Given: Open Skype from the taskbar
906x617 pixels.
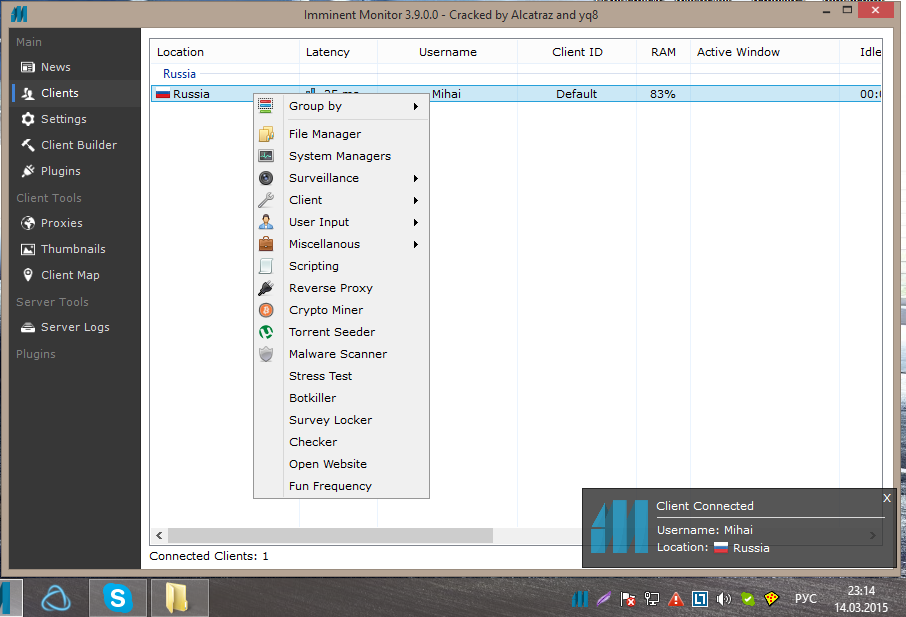Looking at the screenshot, I should 118,598.
